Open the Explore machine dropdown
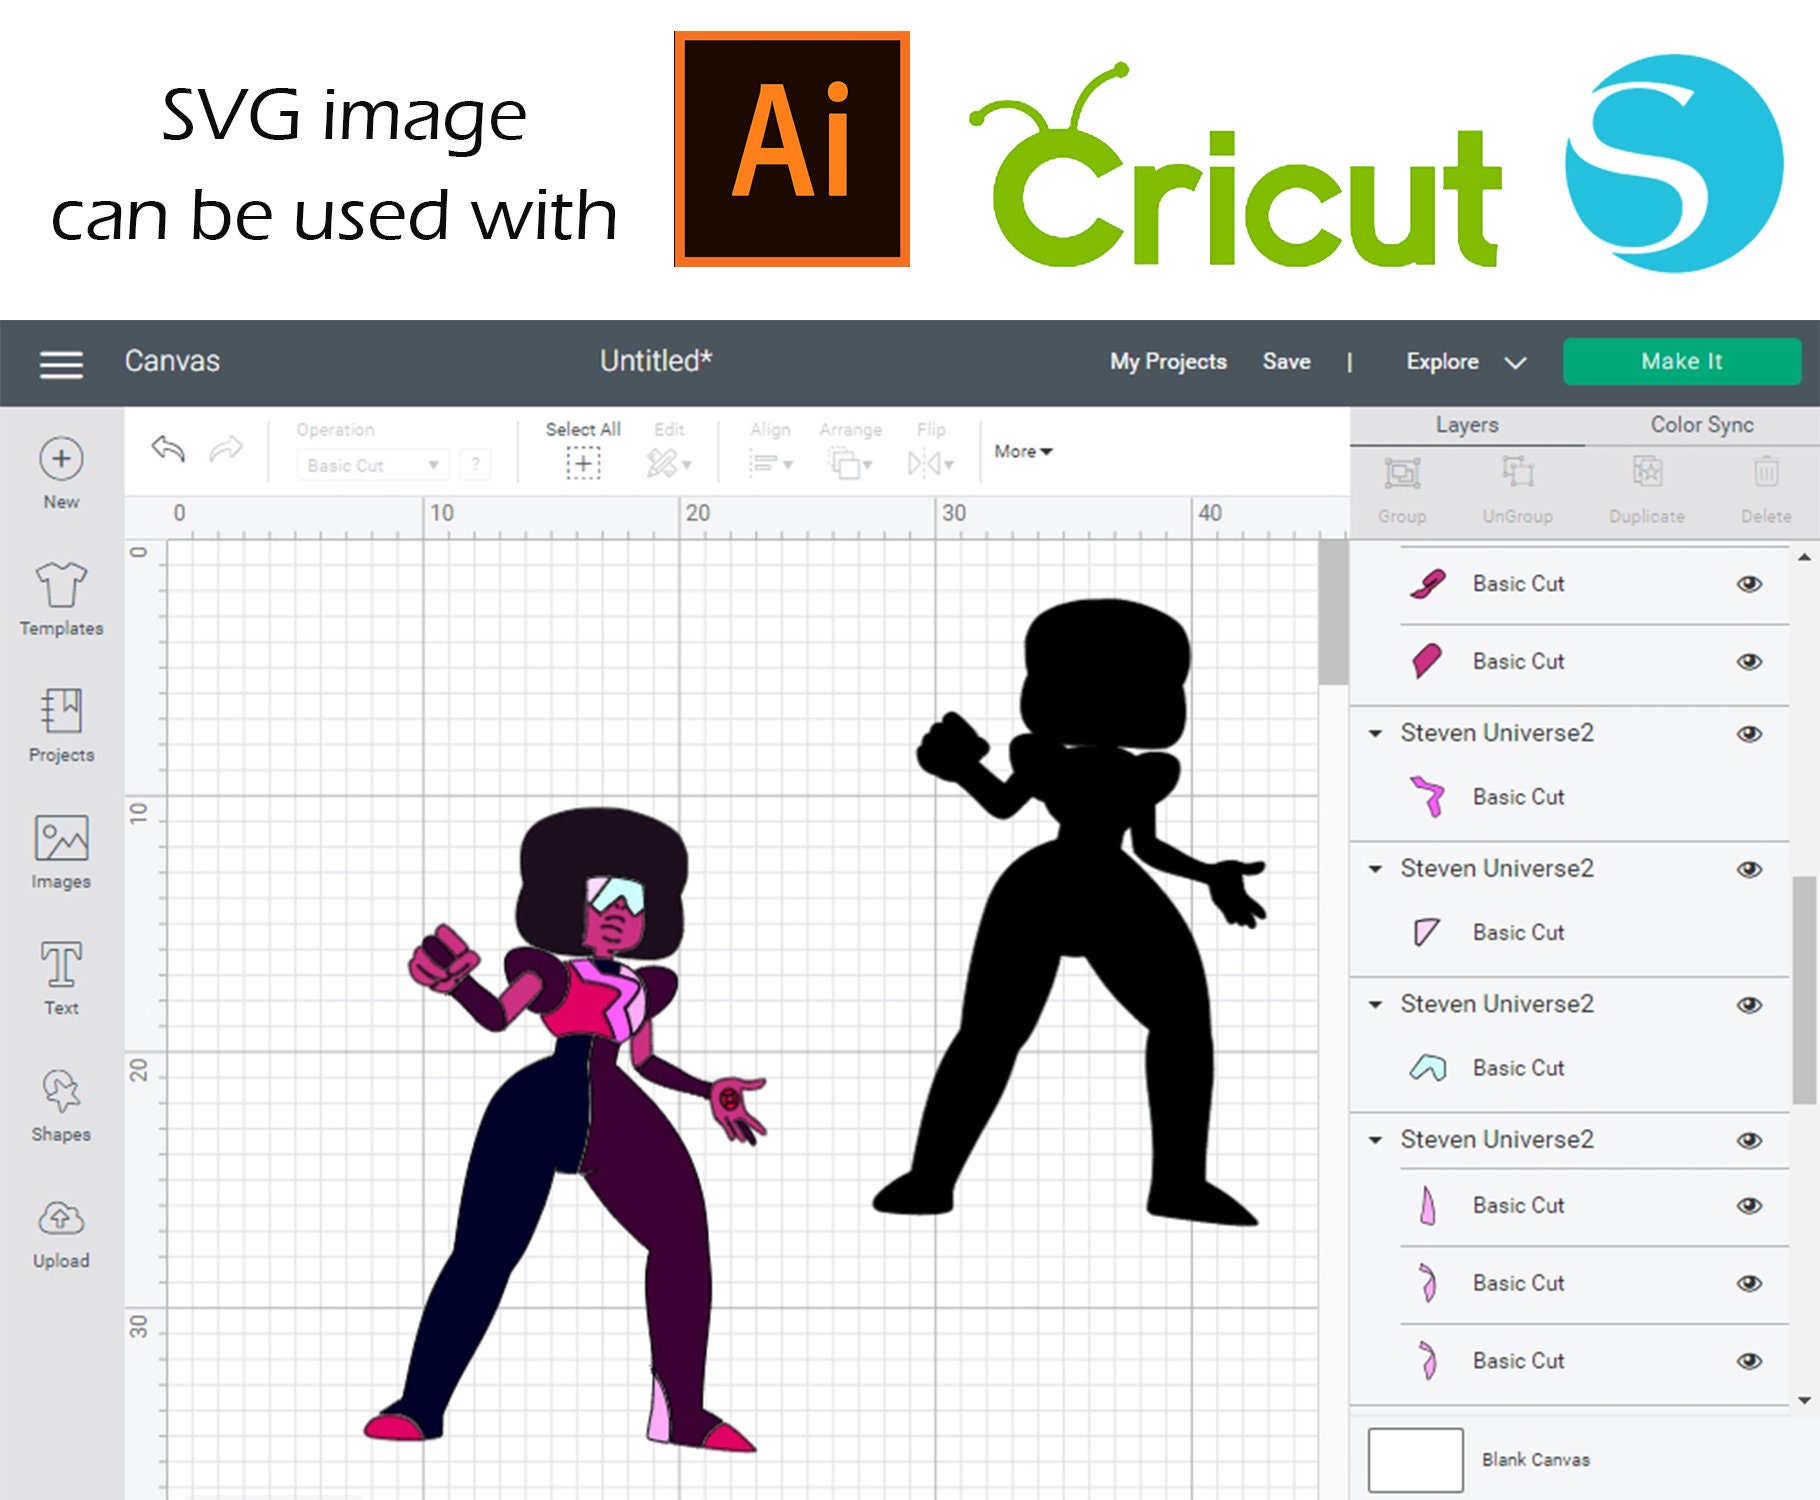The height and width of the screenshot is (1500, 1820). pyautogui.click(x=1466, y=362)
